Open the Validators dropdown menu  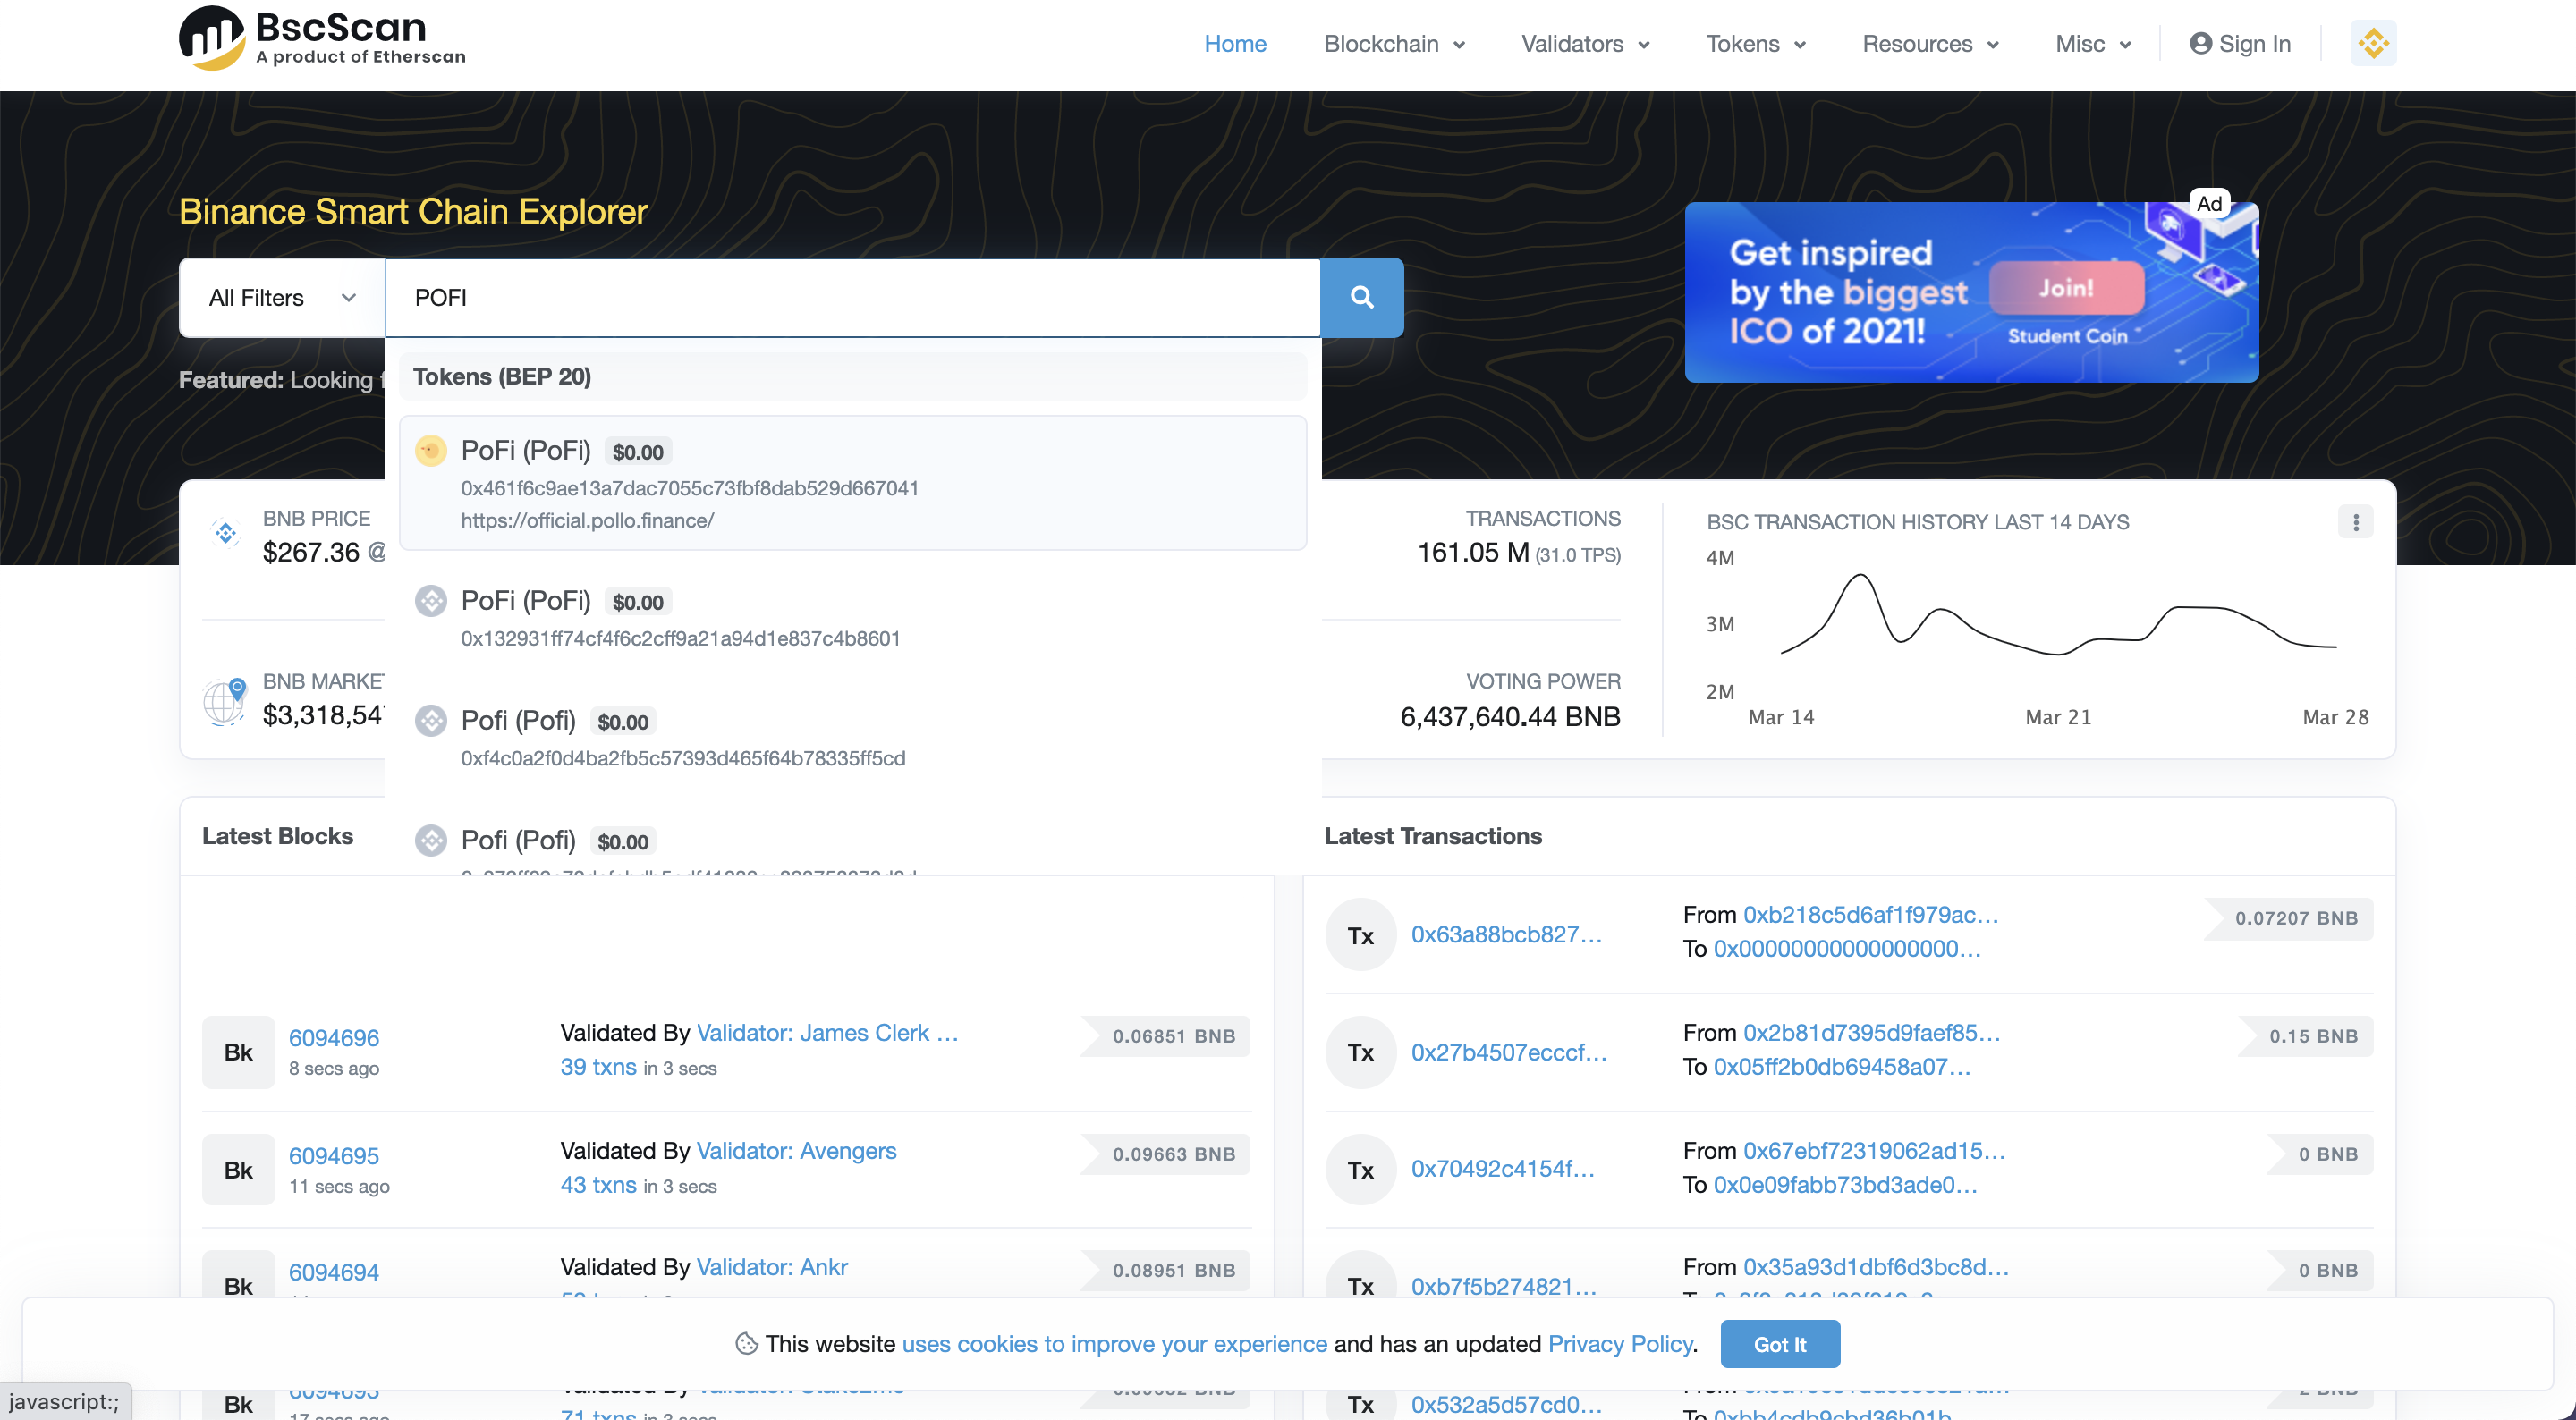point(1584,44)
